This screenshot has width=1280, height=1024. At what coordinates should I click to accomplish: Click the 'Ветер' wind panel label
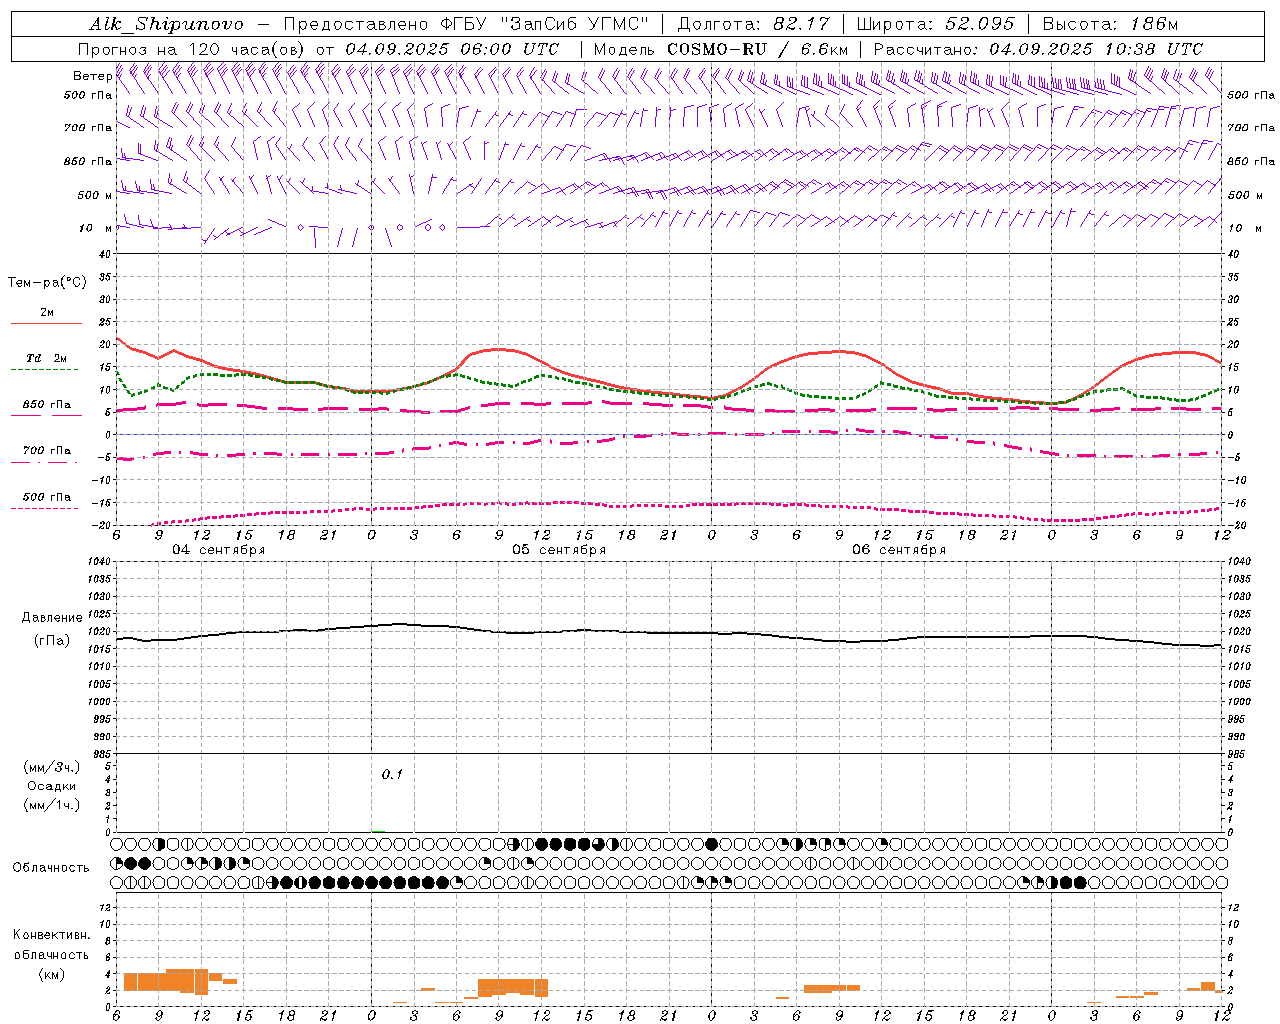(92, 76)
